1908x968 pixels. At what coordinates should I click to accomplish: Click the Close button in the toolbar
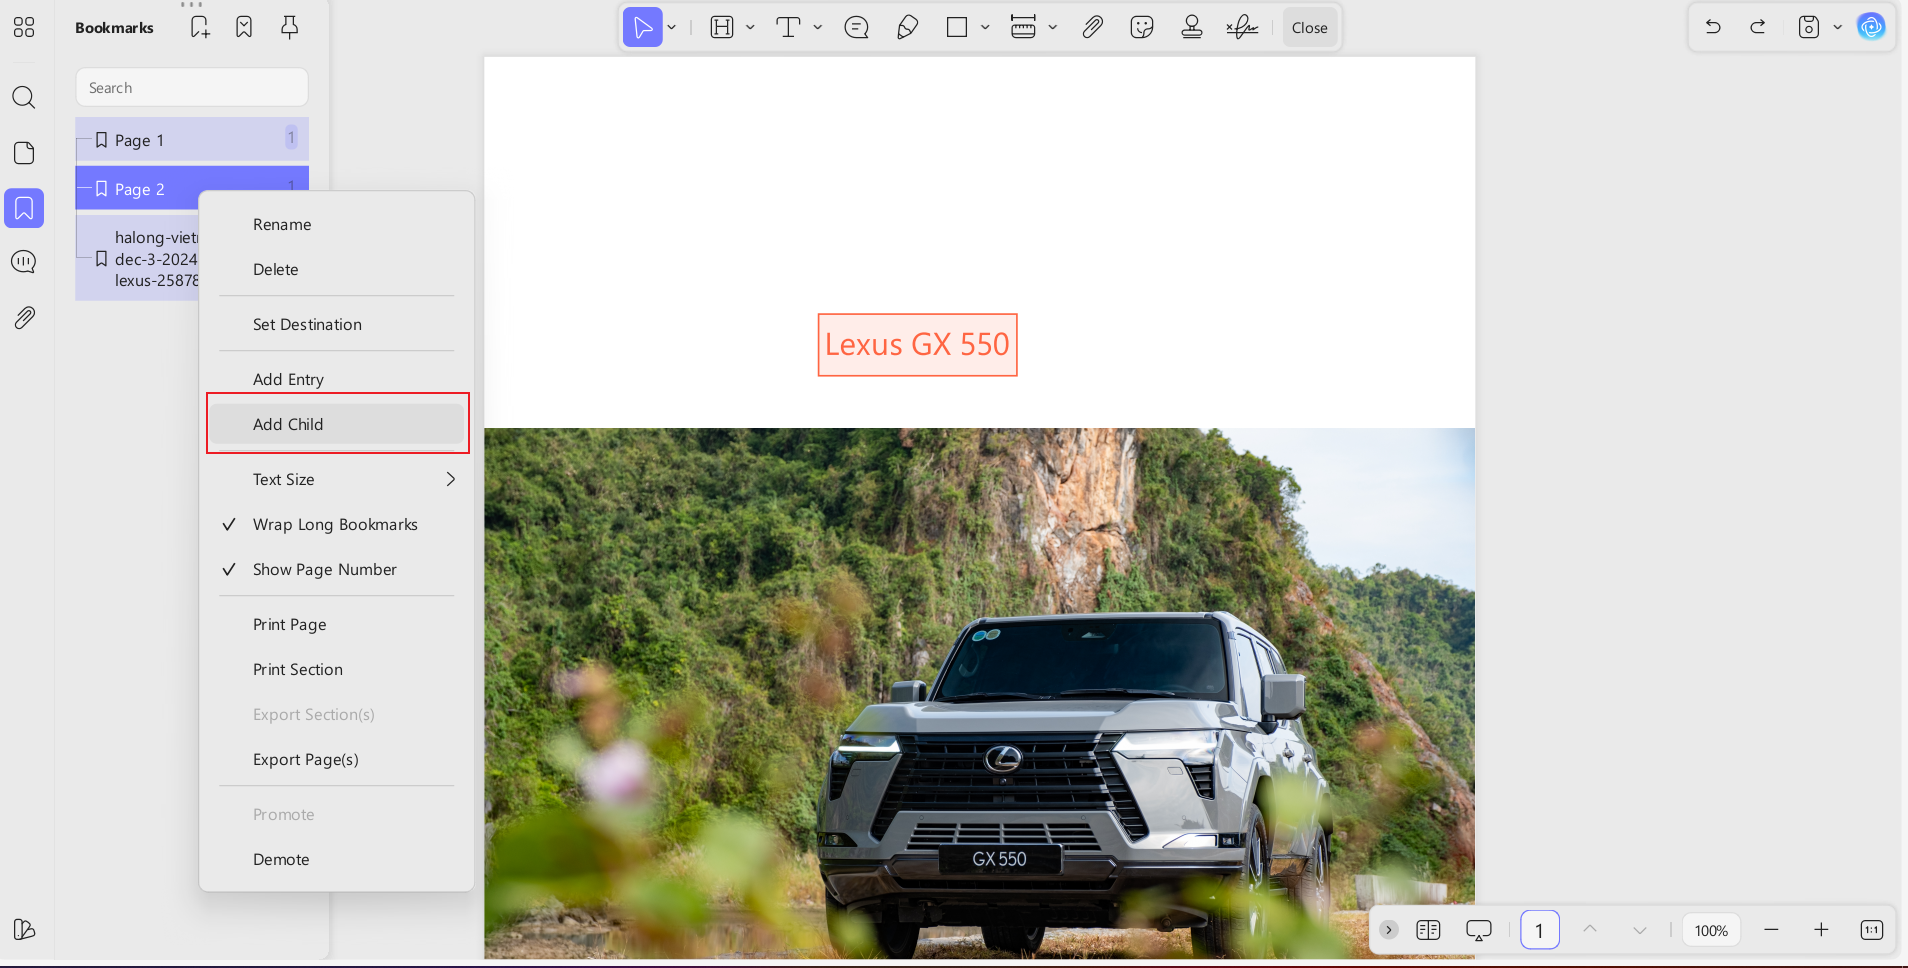pos(1309,27)
